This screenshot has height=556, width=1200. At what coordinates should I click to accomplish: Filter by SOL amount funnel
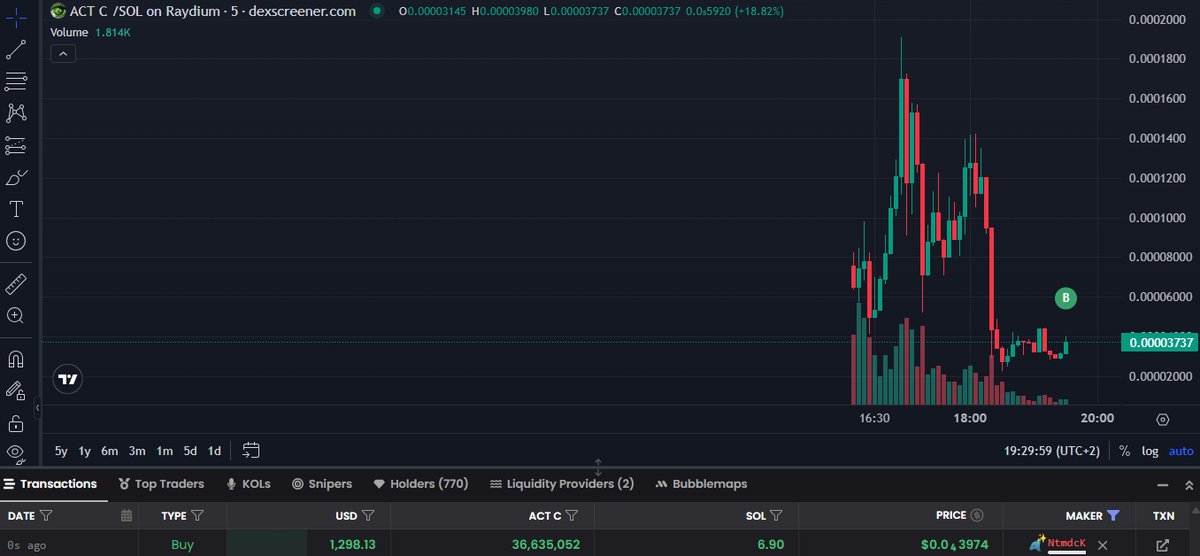[x=776, y=516]
